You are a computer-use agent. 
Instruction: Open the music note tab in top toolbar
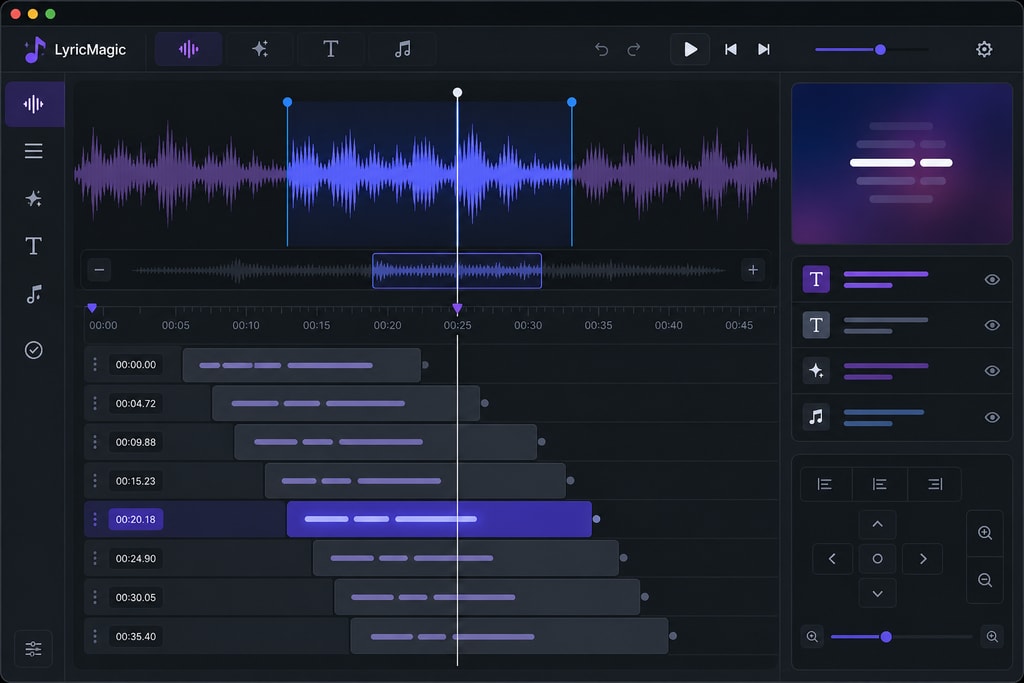(x=402, y=49)
